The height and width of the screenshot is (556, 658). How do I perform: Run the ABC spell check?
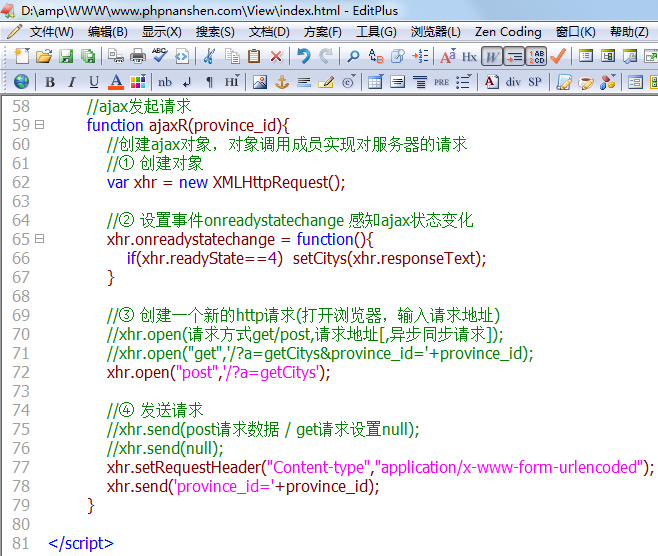(160, 56)
